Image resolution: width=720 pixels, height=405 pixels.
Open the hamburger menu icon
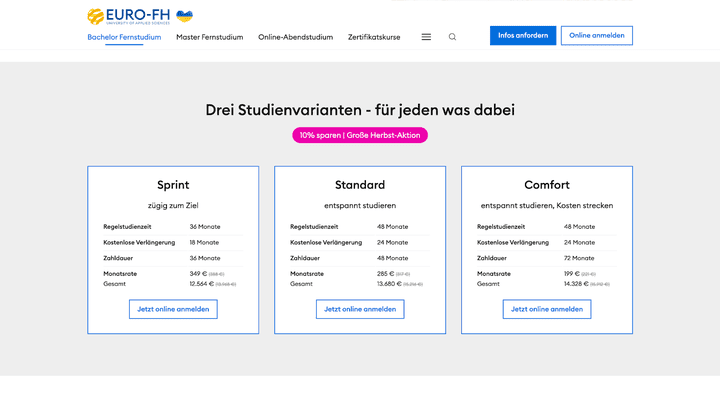pos(426,37)
